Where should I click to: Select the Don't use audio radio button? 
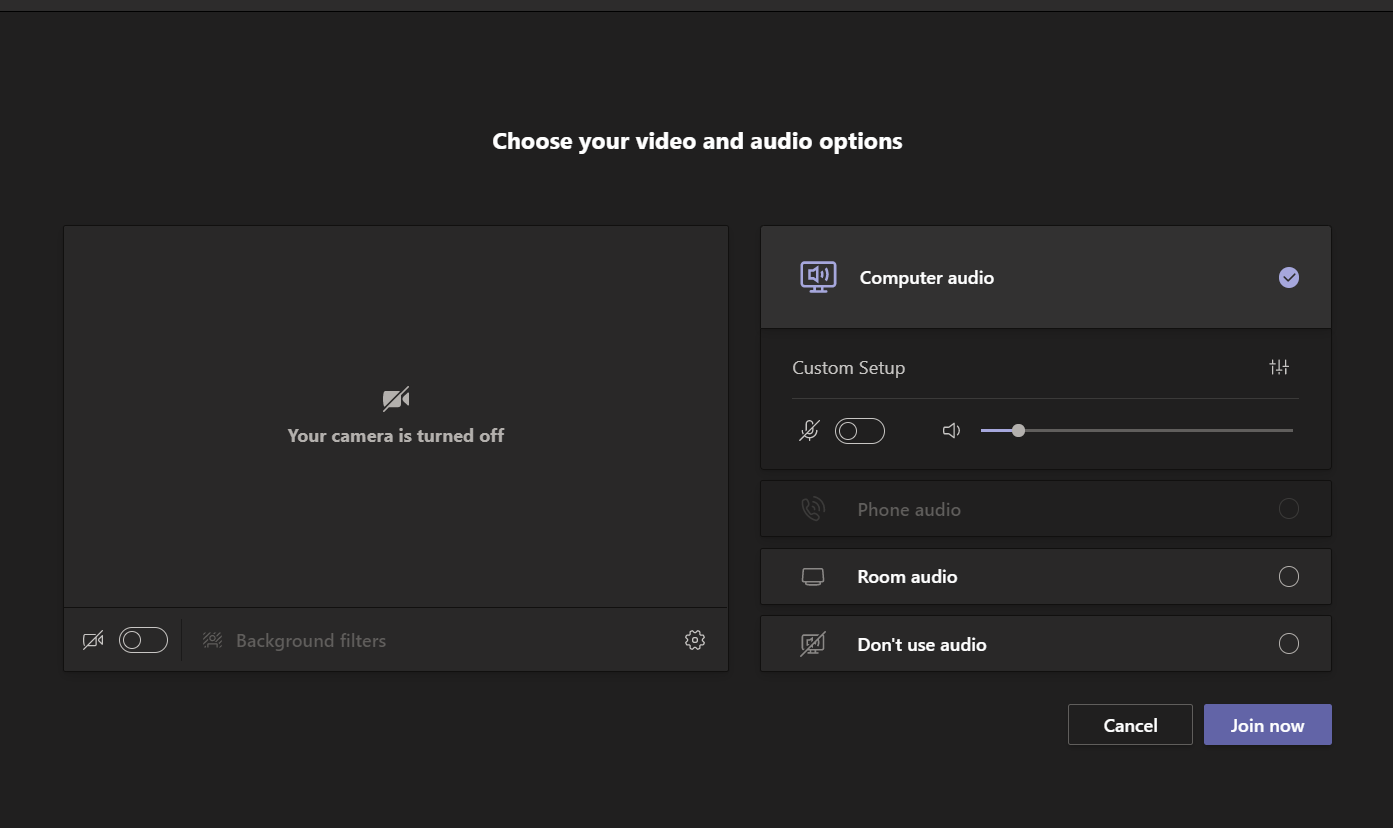1289,644
